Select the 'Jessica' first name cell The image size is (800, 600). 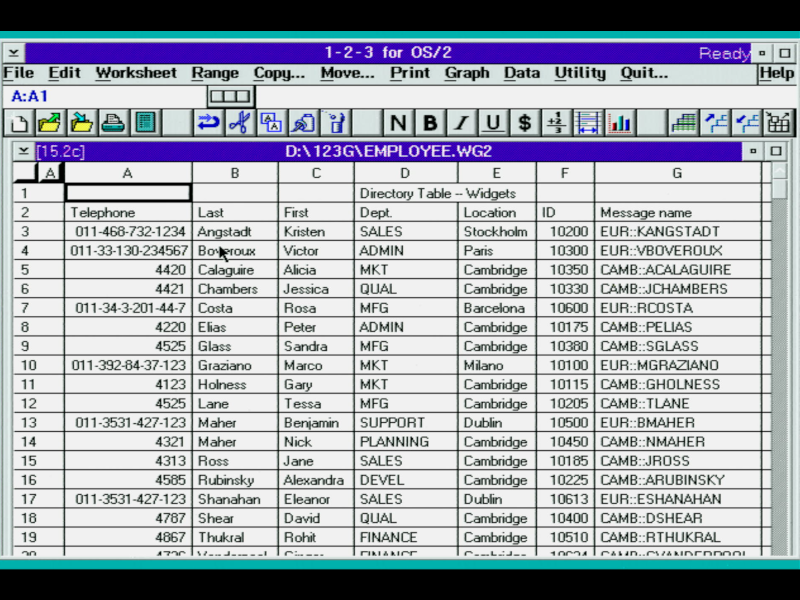(316, 289)
